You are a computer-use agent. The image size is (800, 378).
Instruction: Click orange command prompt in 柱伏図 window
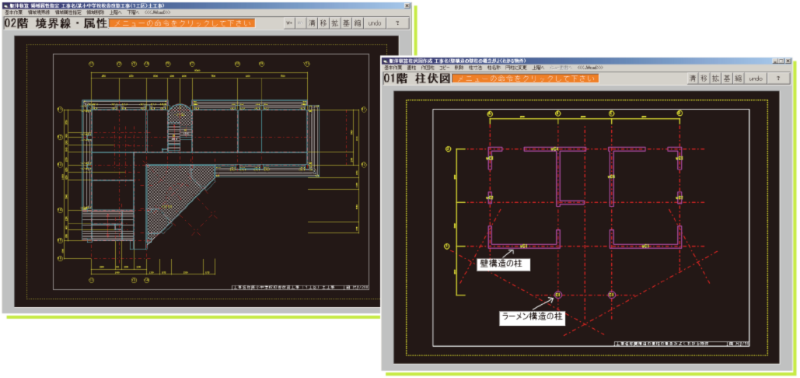(x=526, y=79)
